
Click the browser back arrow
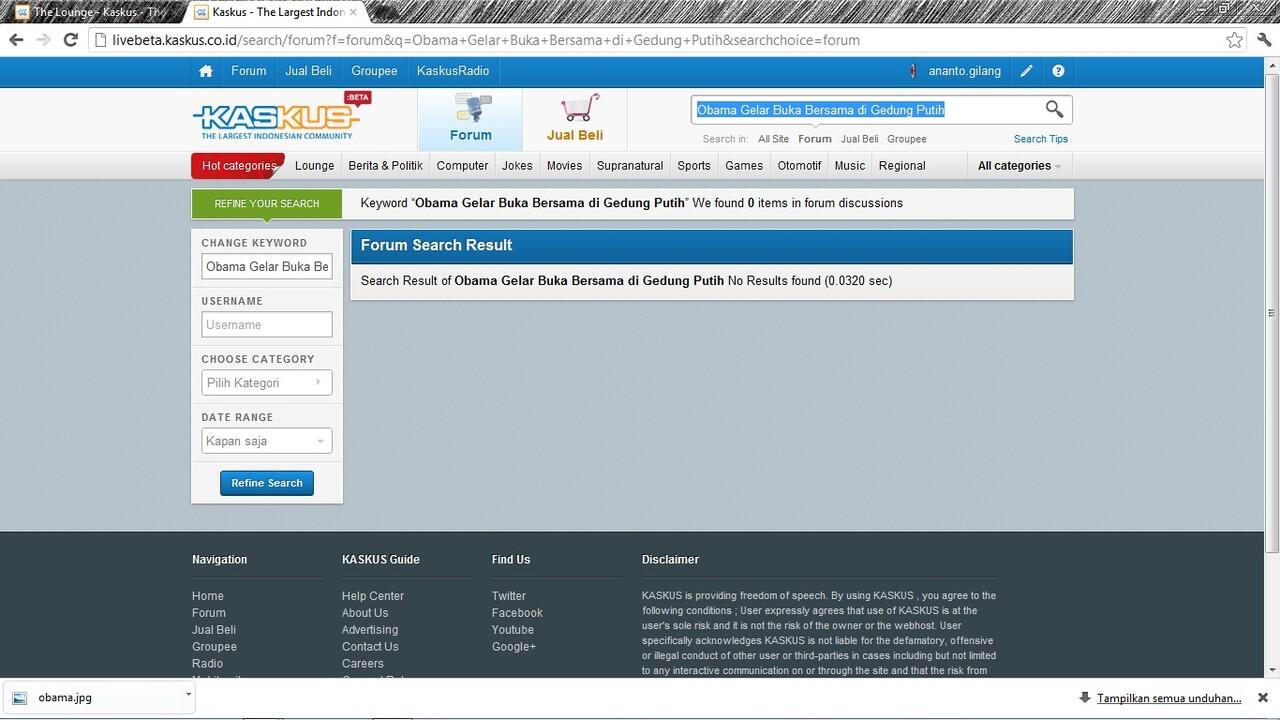pos(16,40)
